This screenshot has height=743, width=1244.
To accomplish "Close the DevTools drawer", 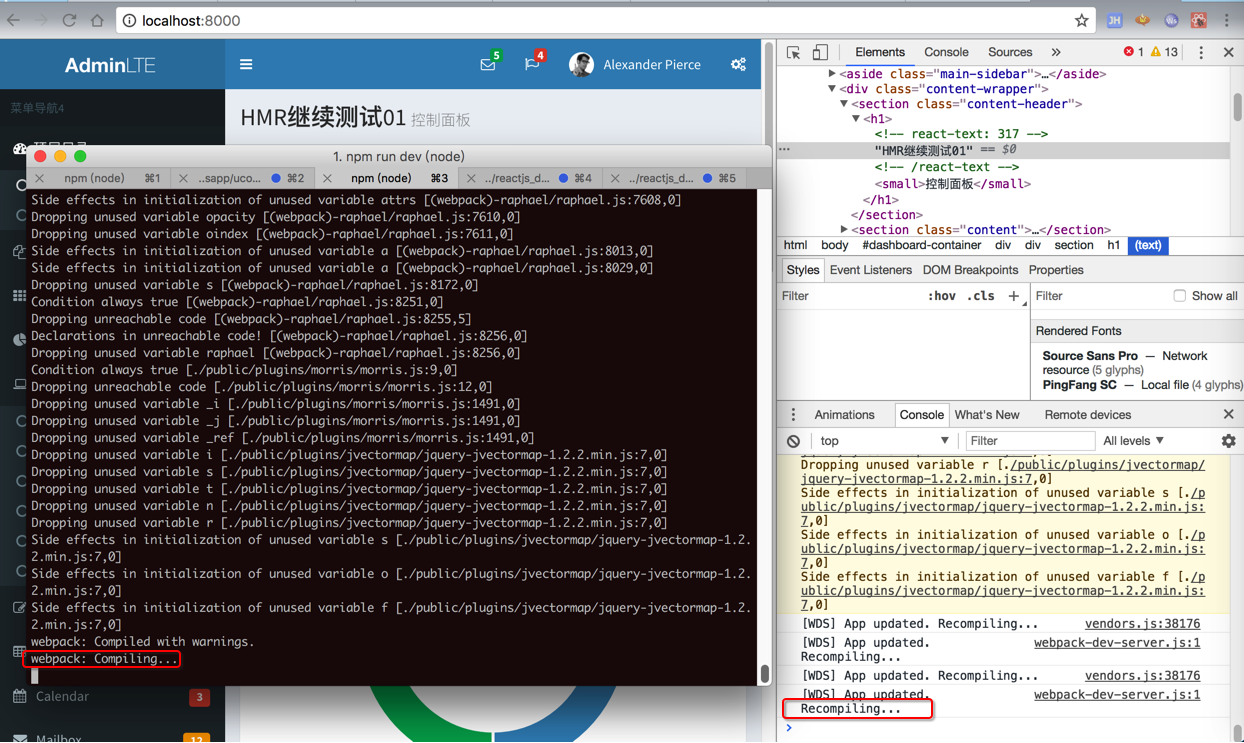I will (1229, 415).
